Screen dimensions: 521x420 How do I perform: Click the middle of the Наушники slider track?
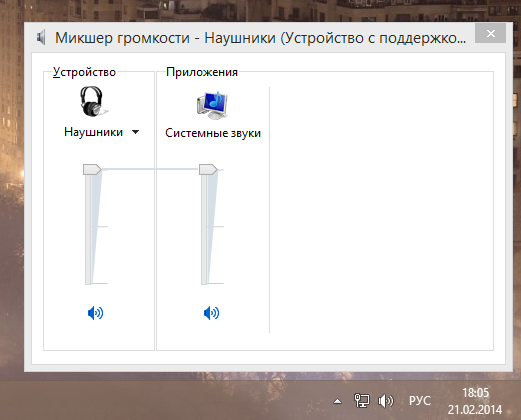[x=88, y=227]
